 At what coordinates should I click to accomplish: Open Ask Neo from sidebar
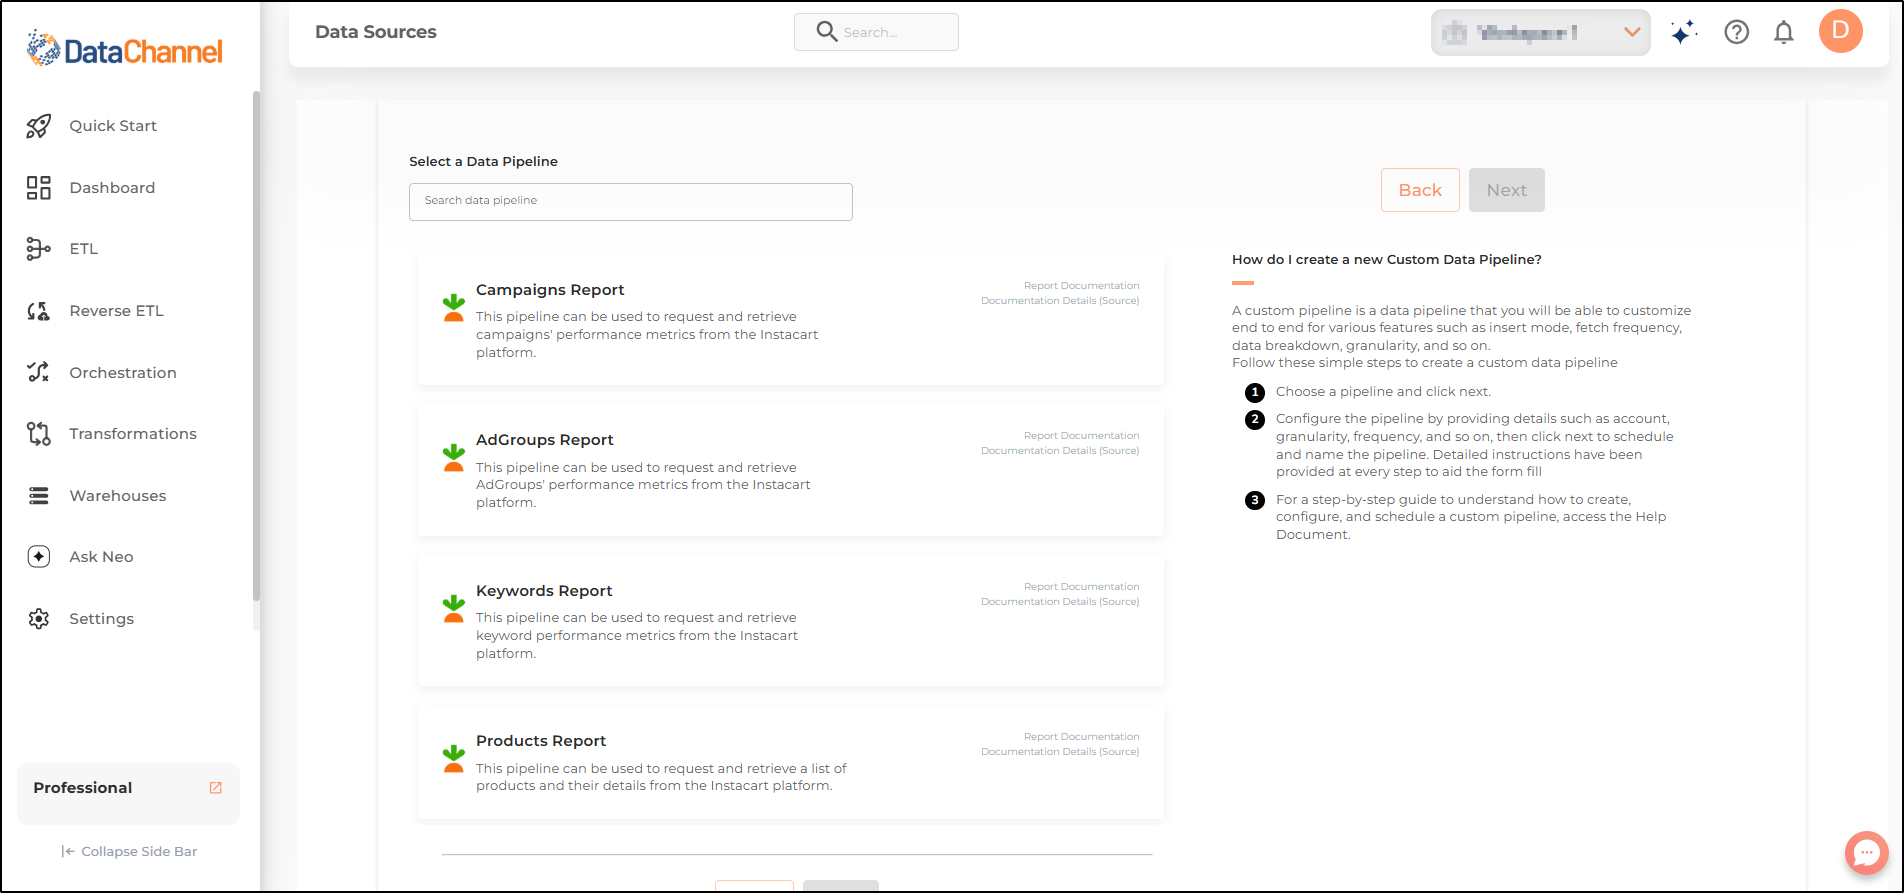point(101,557)
